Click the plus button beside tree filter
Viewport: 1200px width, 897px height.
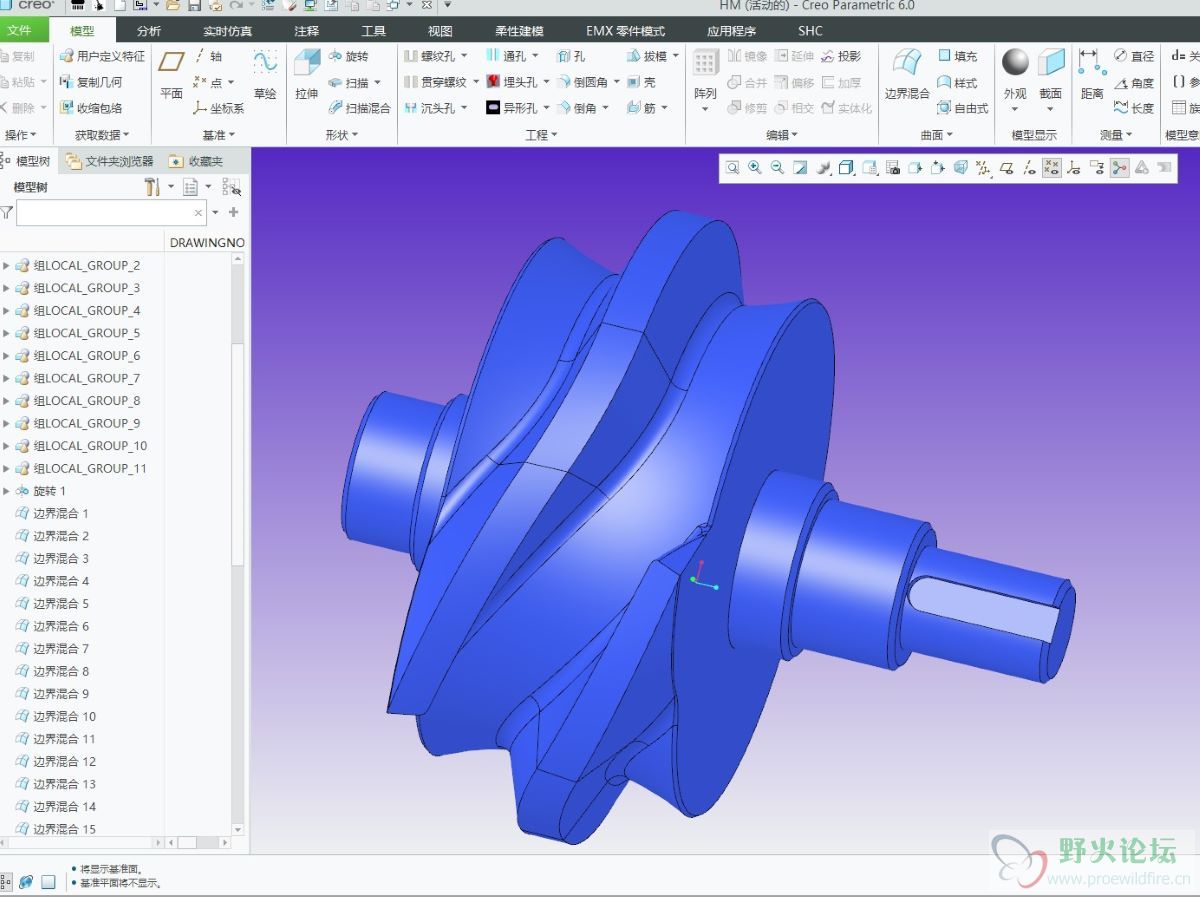(x=234, y=212)
